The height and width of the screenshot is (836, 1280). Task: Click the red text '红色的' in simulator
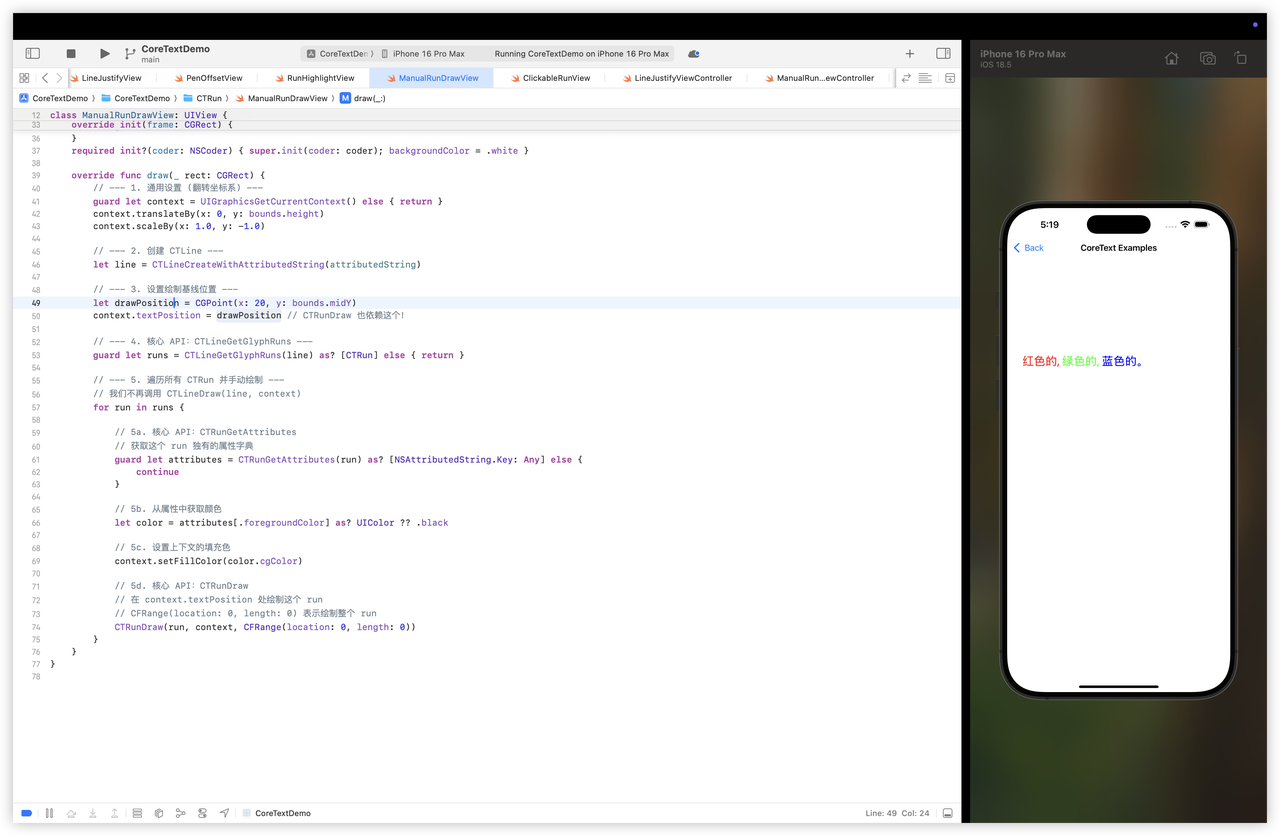1040,361
